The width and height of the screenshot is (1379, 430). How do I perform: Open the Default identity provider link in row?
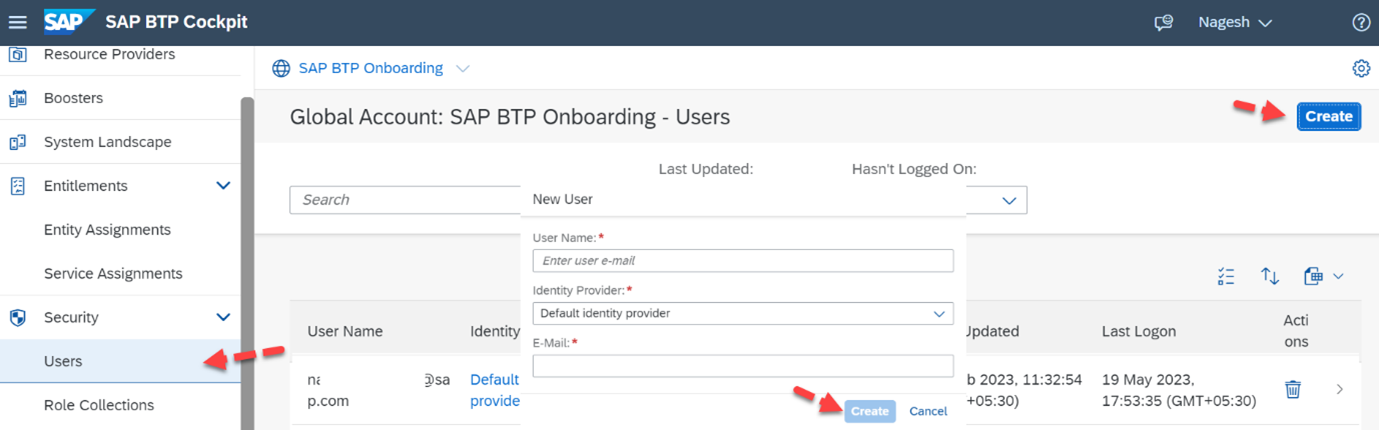[x=495, y=390]
